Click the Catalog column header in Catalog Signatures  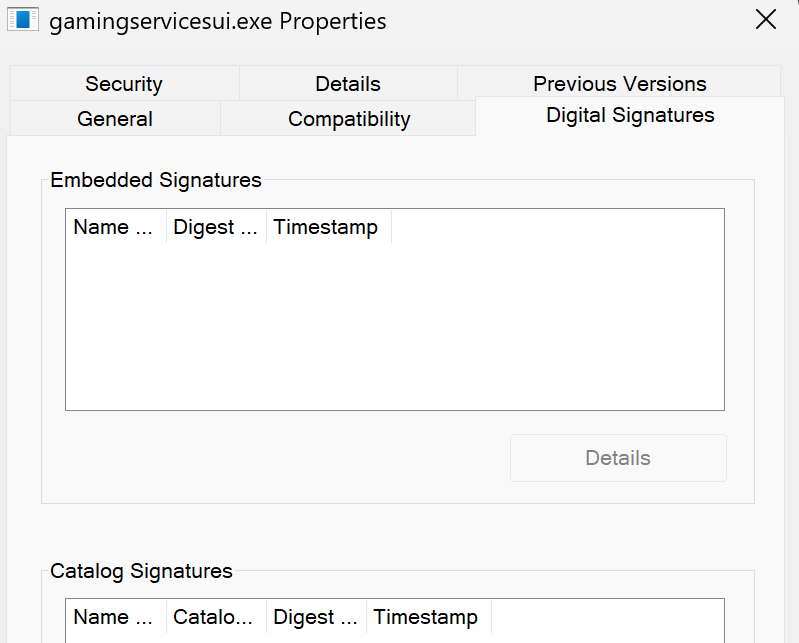coord(216,617)
